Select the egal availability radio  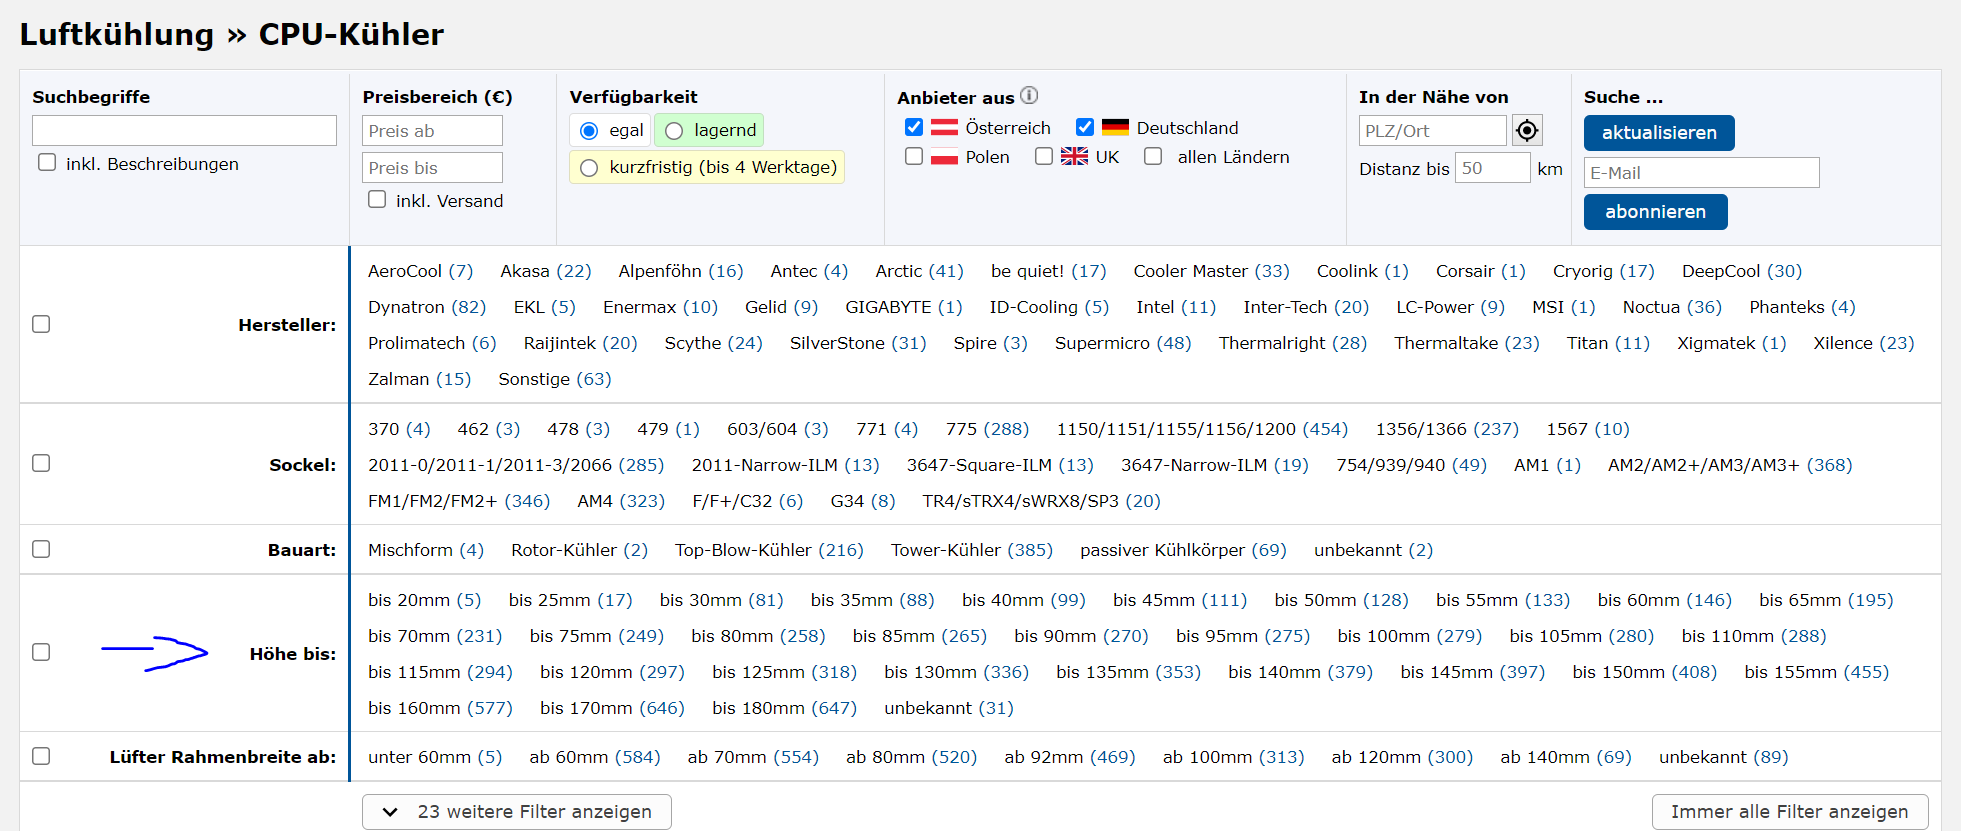589,130
